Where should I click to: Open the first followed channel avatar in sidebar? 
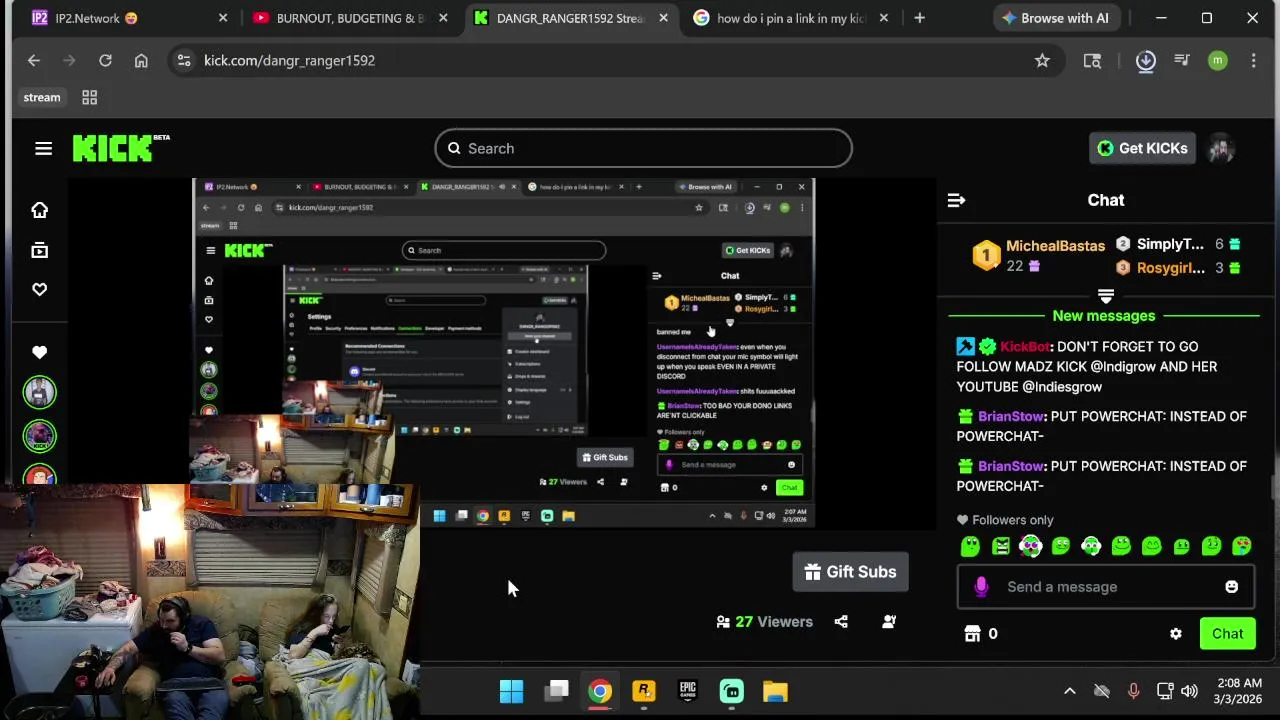(40, 392)
